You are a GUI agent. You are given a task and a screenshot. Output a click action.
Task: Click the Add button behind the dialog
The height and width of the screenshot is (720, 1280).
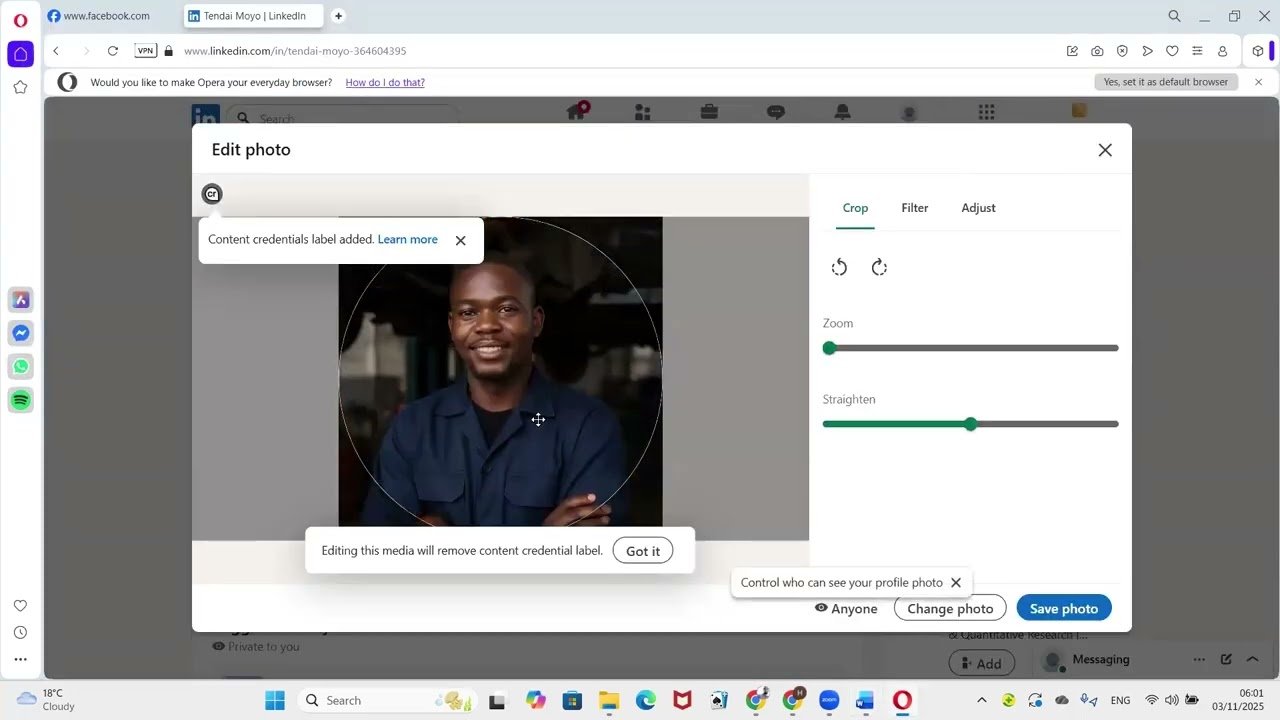coord(981,663)
